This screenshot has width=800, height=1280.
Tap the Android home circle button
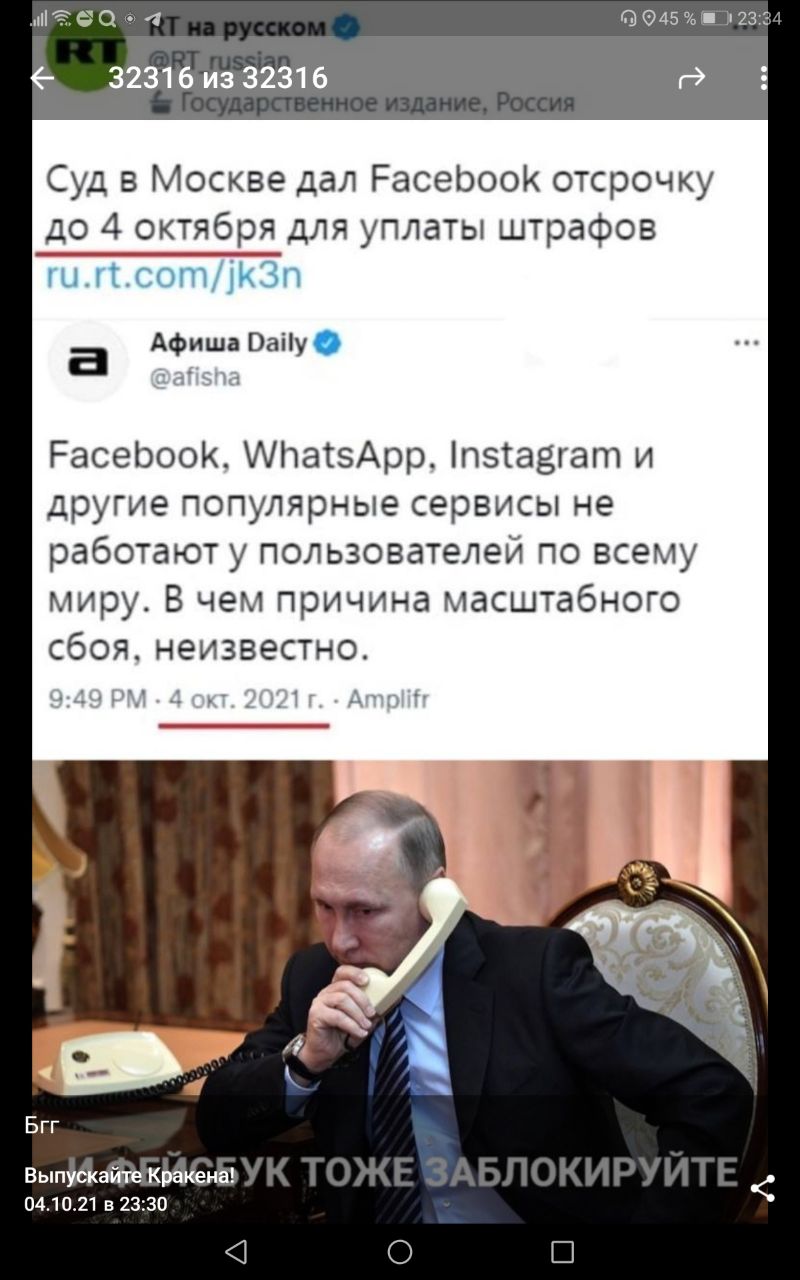[400, 1251]
